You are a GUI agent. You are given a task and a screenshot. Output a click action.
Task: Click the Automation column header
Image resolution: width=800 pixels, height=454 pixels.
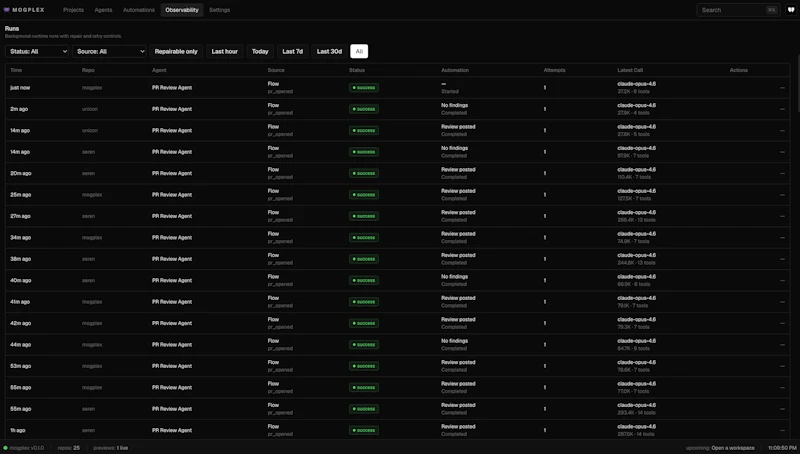coord(455,70)
